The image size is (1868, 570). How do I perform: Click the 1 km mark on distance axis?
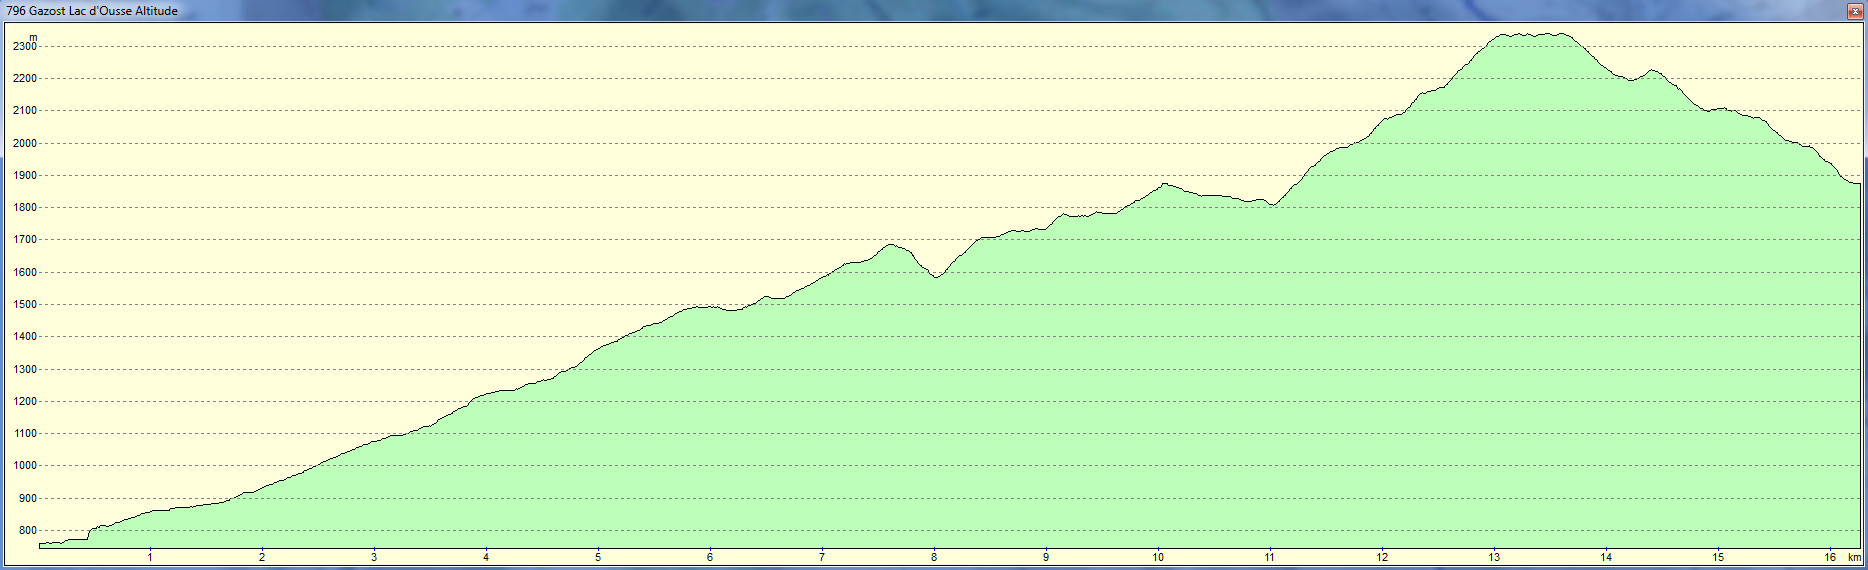tap(150, 557)
